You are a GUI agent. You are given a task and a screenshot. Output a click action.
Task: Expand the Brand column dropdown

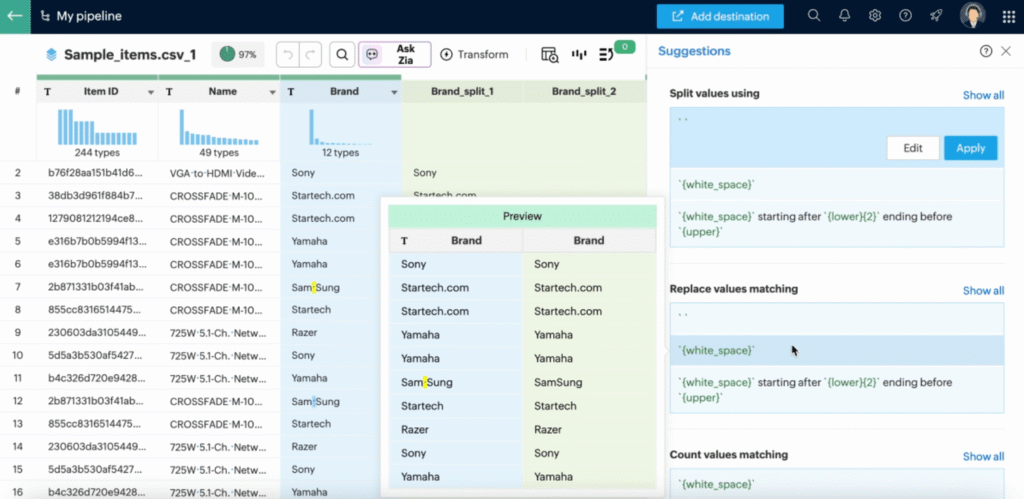pos(394,93)
